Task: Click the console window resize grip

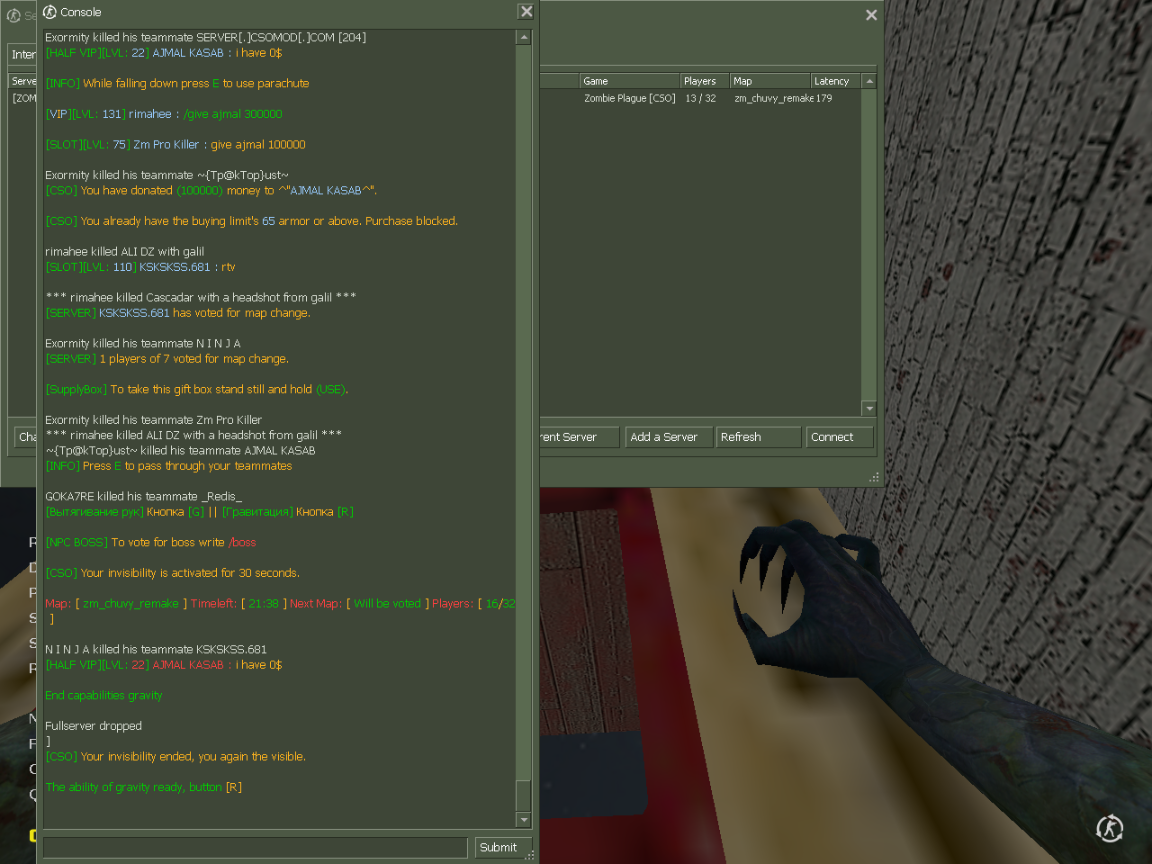Action: pos(531,856)
